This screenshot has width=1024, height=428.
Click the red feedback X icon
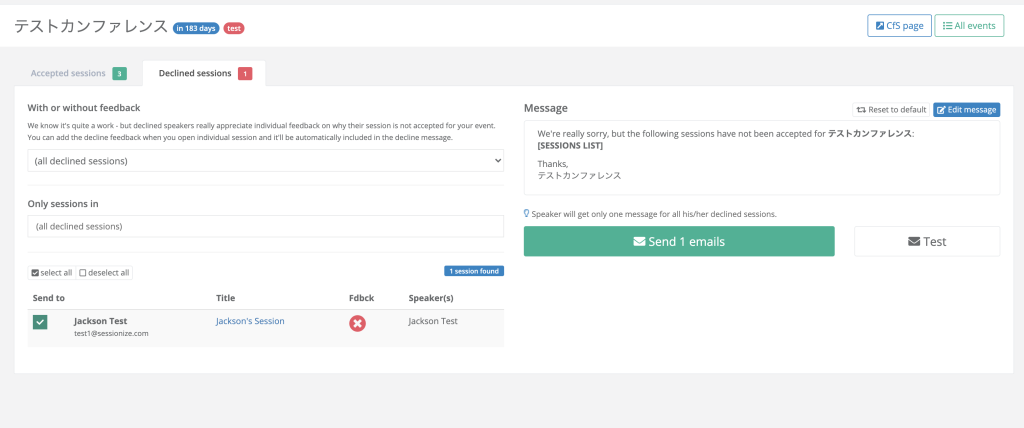pyautogui.click(x=357, y=323)
